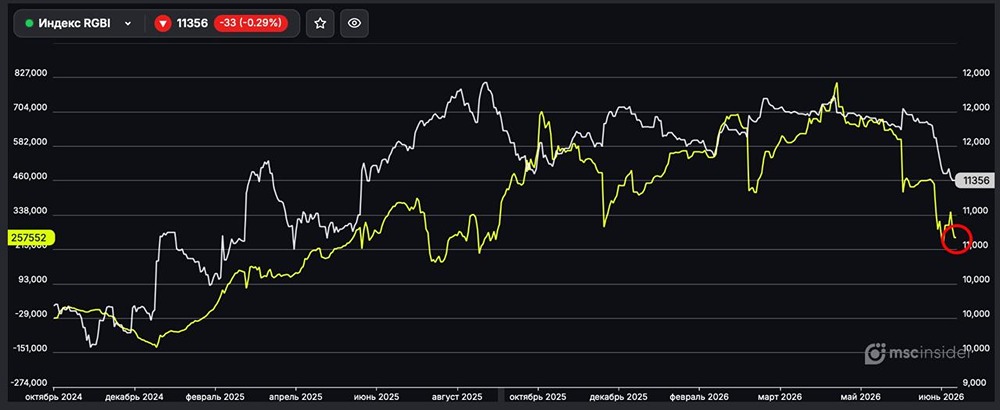This screenshot has width=1000, height=410.
Task: Click the yellow 257552 axis value tag
Action: tap(30, 237)
